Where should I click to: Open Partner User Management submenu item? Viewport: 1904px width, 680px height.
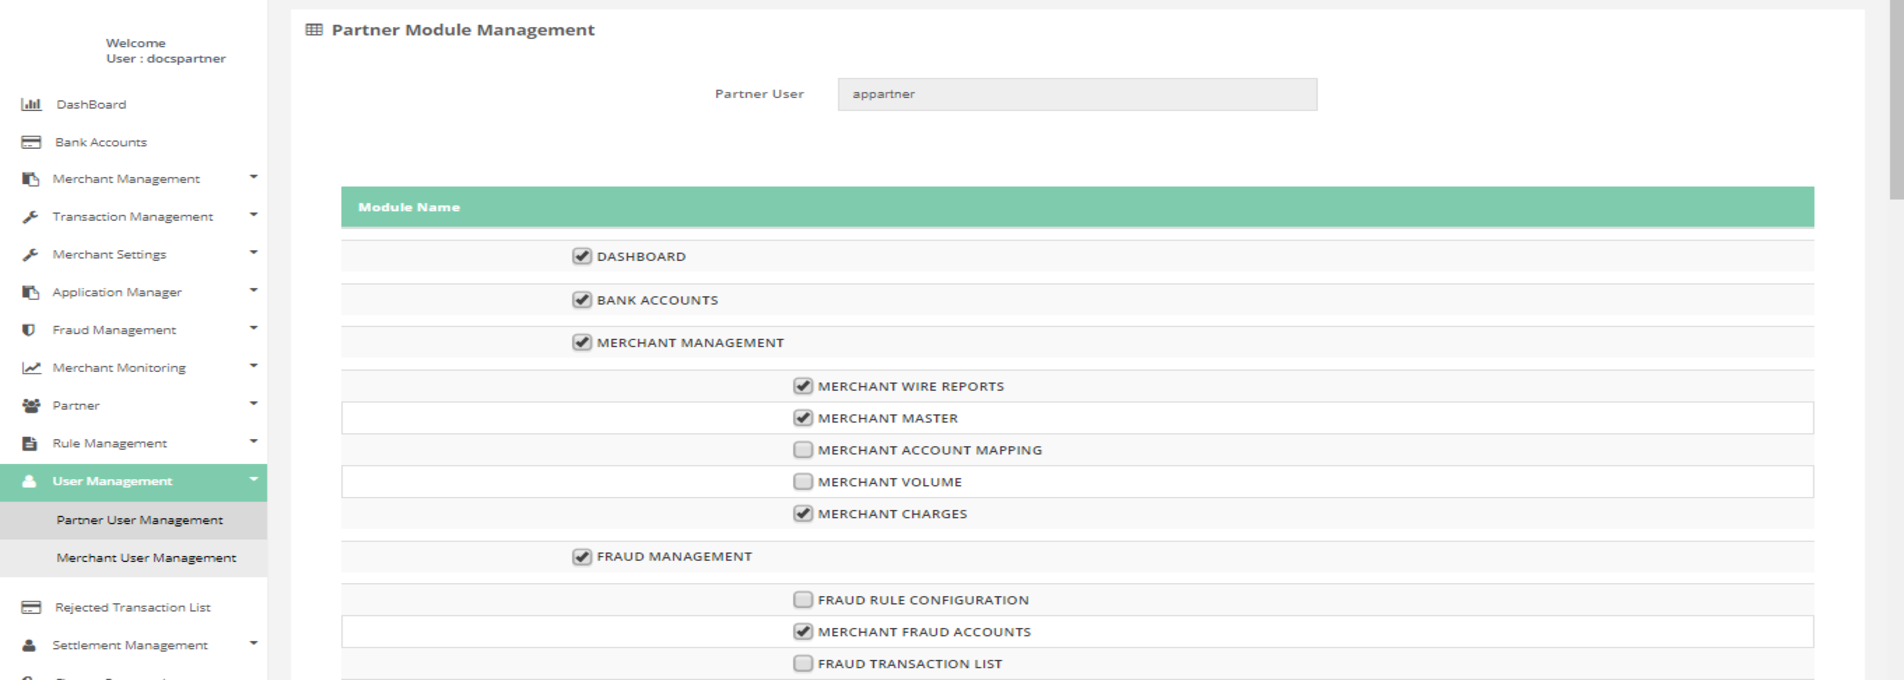tap(139, 520)
